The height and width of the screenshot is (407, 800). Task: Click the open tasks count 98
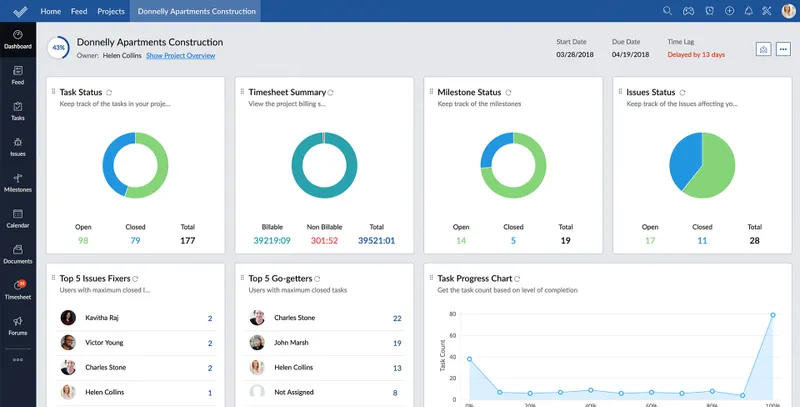click(x=83, y=240)
